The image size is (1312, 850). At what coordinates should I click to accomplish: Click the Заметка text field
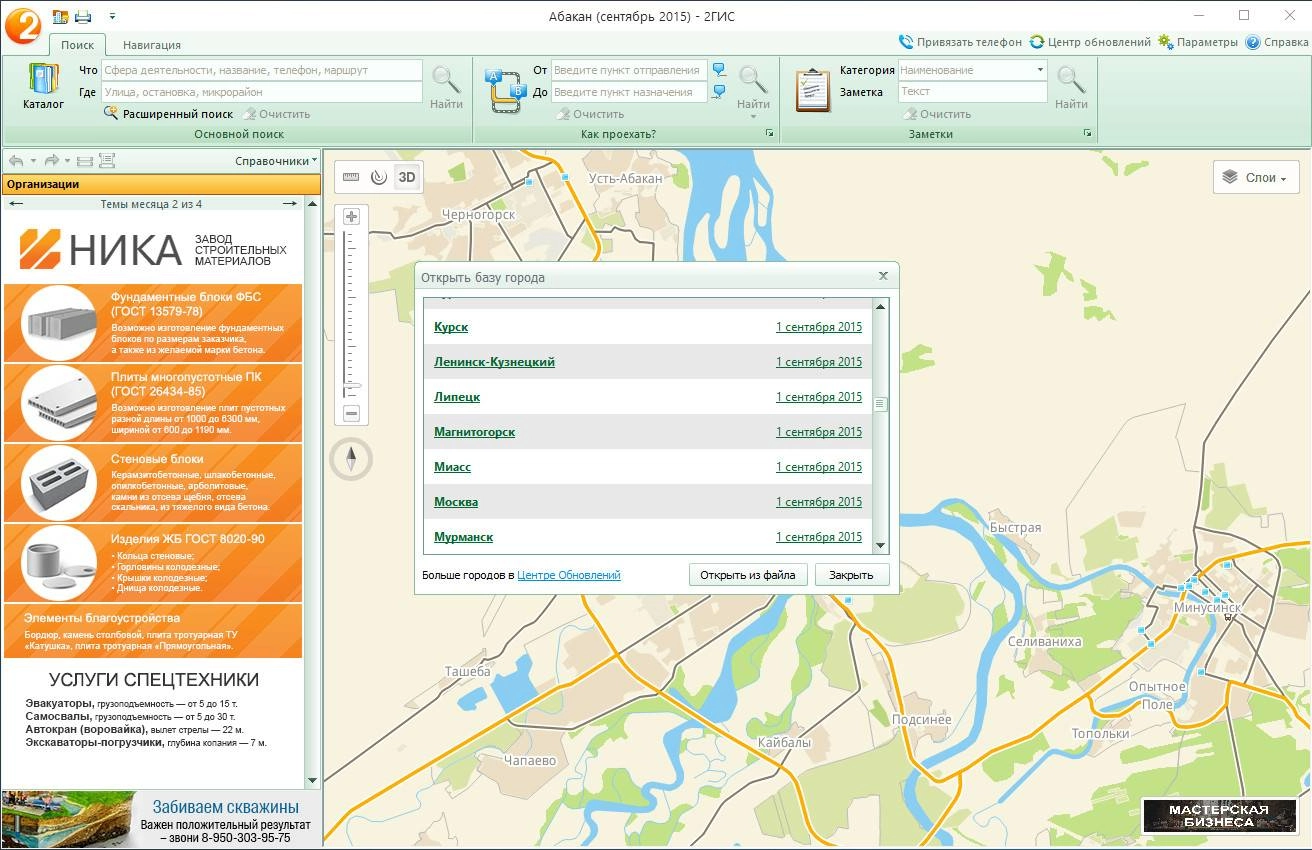(x=973, y=92)
